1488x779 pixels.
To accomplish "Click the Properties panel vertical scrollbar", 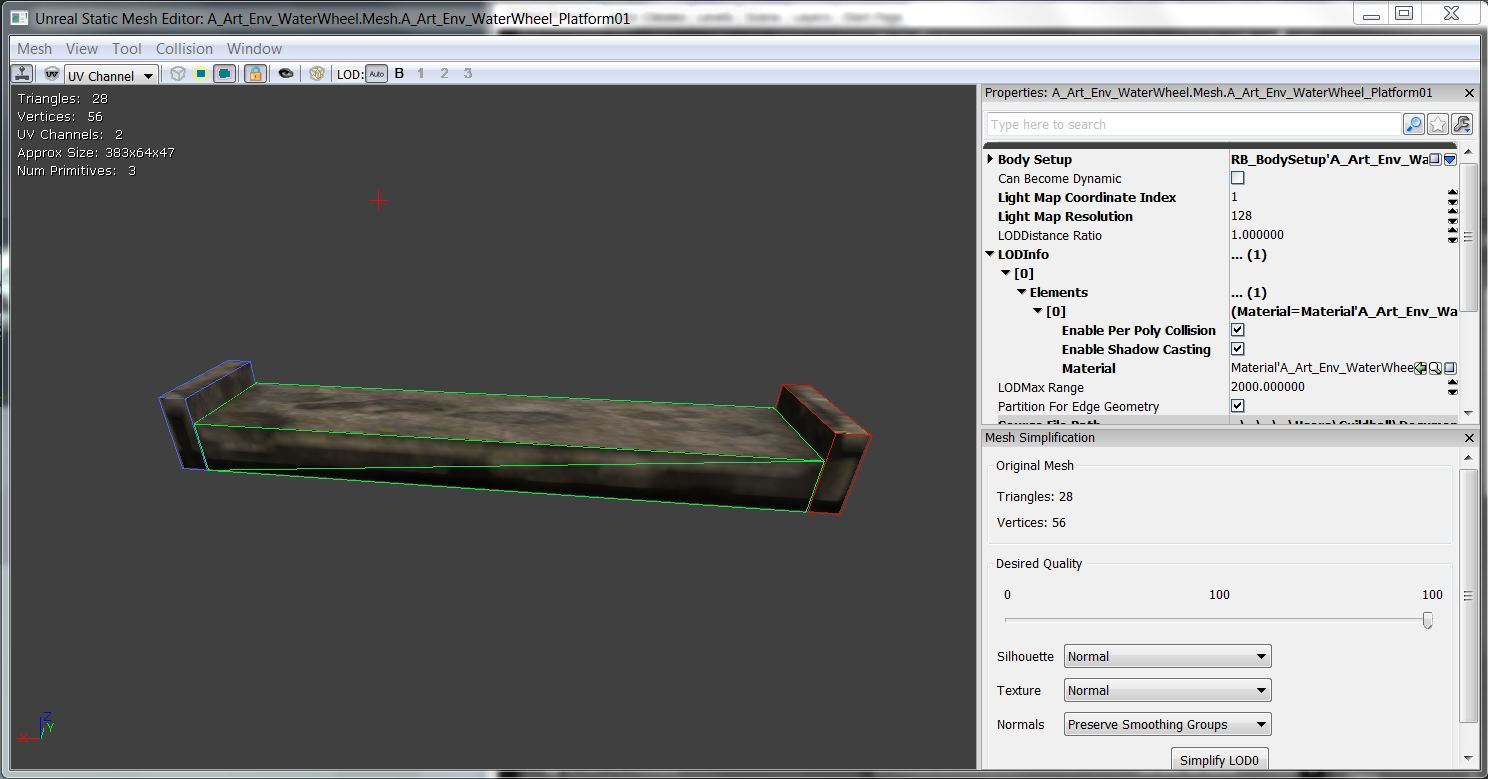I will (x=1468, y=236).
